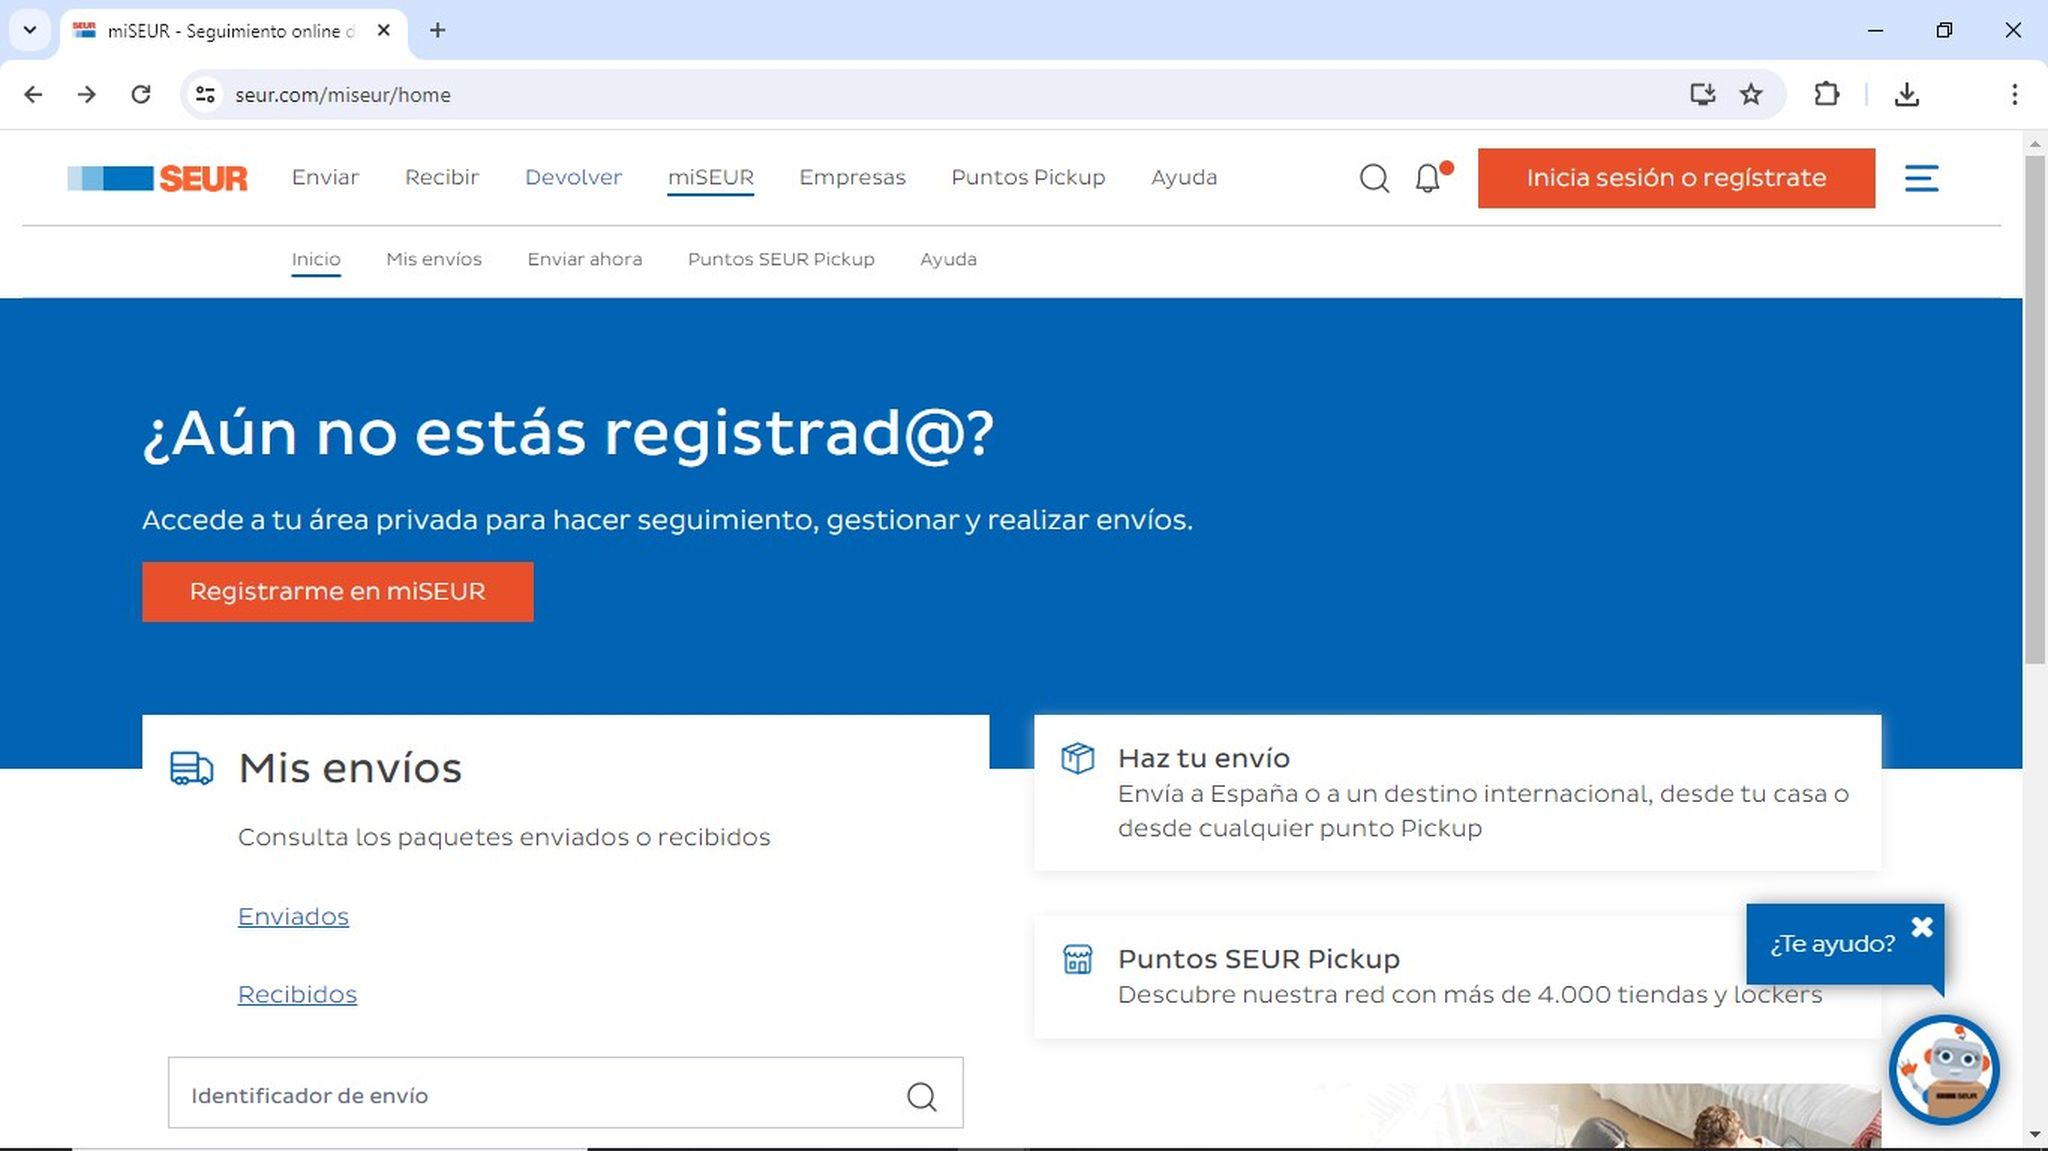Viewport: 2048px width, 1151px height.
Task: Open the Enviados link
Action: coord(293,916)
